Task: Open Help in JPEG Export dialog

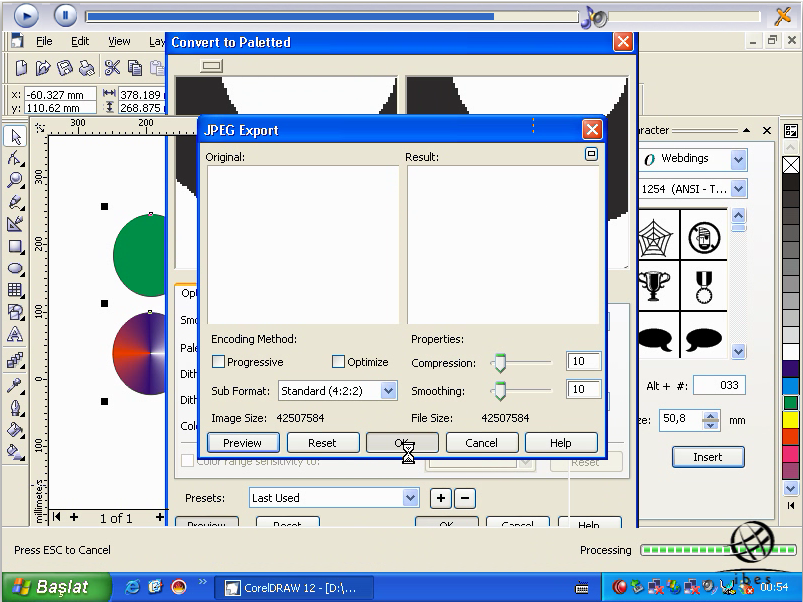Action: [x=561, y=443]
